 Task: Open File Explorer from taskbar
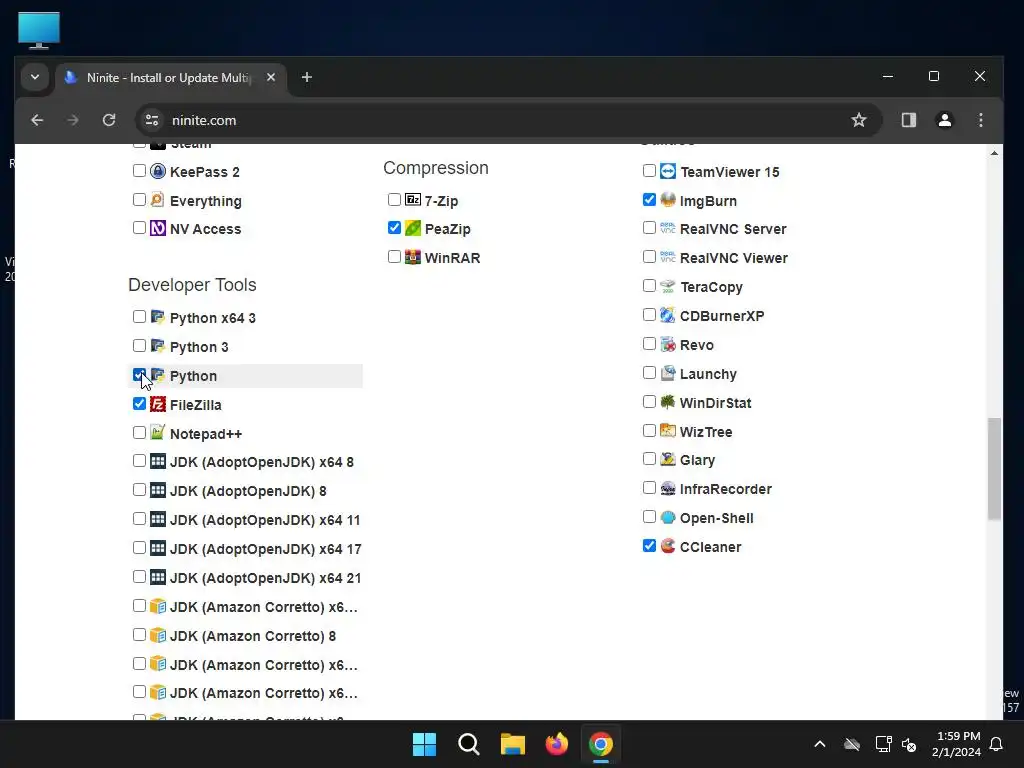click(x=513, y=744)
